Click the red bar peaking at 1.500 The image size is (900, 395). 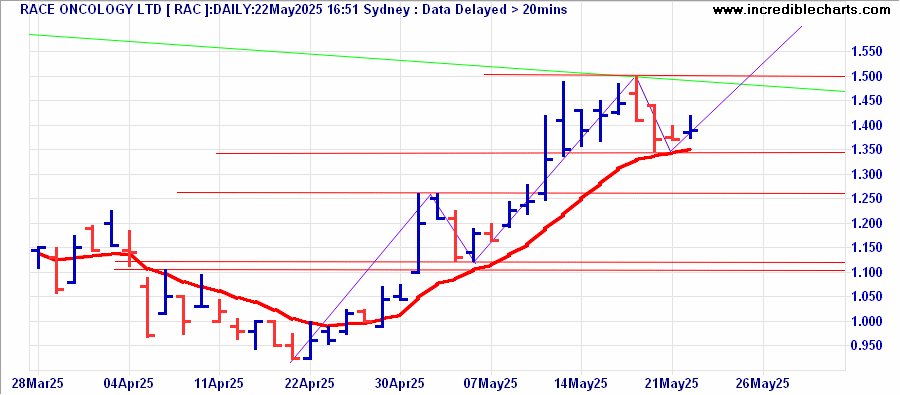(x=637, y=98)
